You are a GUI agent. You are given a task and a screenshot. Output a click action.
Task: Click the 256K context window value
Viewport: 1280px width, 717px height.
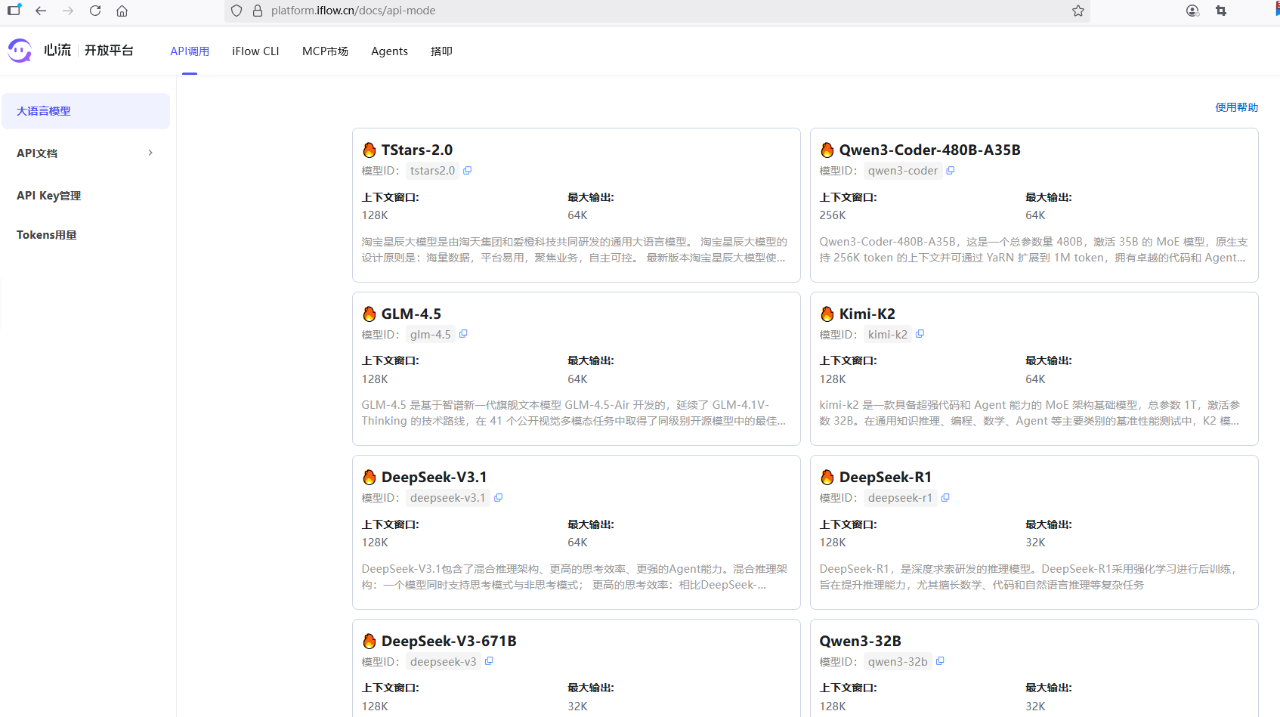(833, 215)
